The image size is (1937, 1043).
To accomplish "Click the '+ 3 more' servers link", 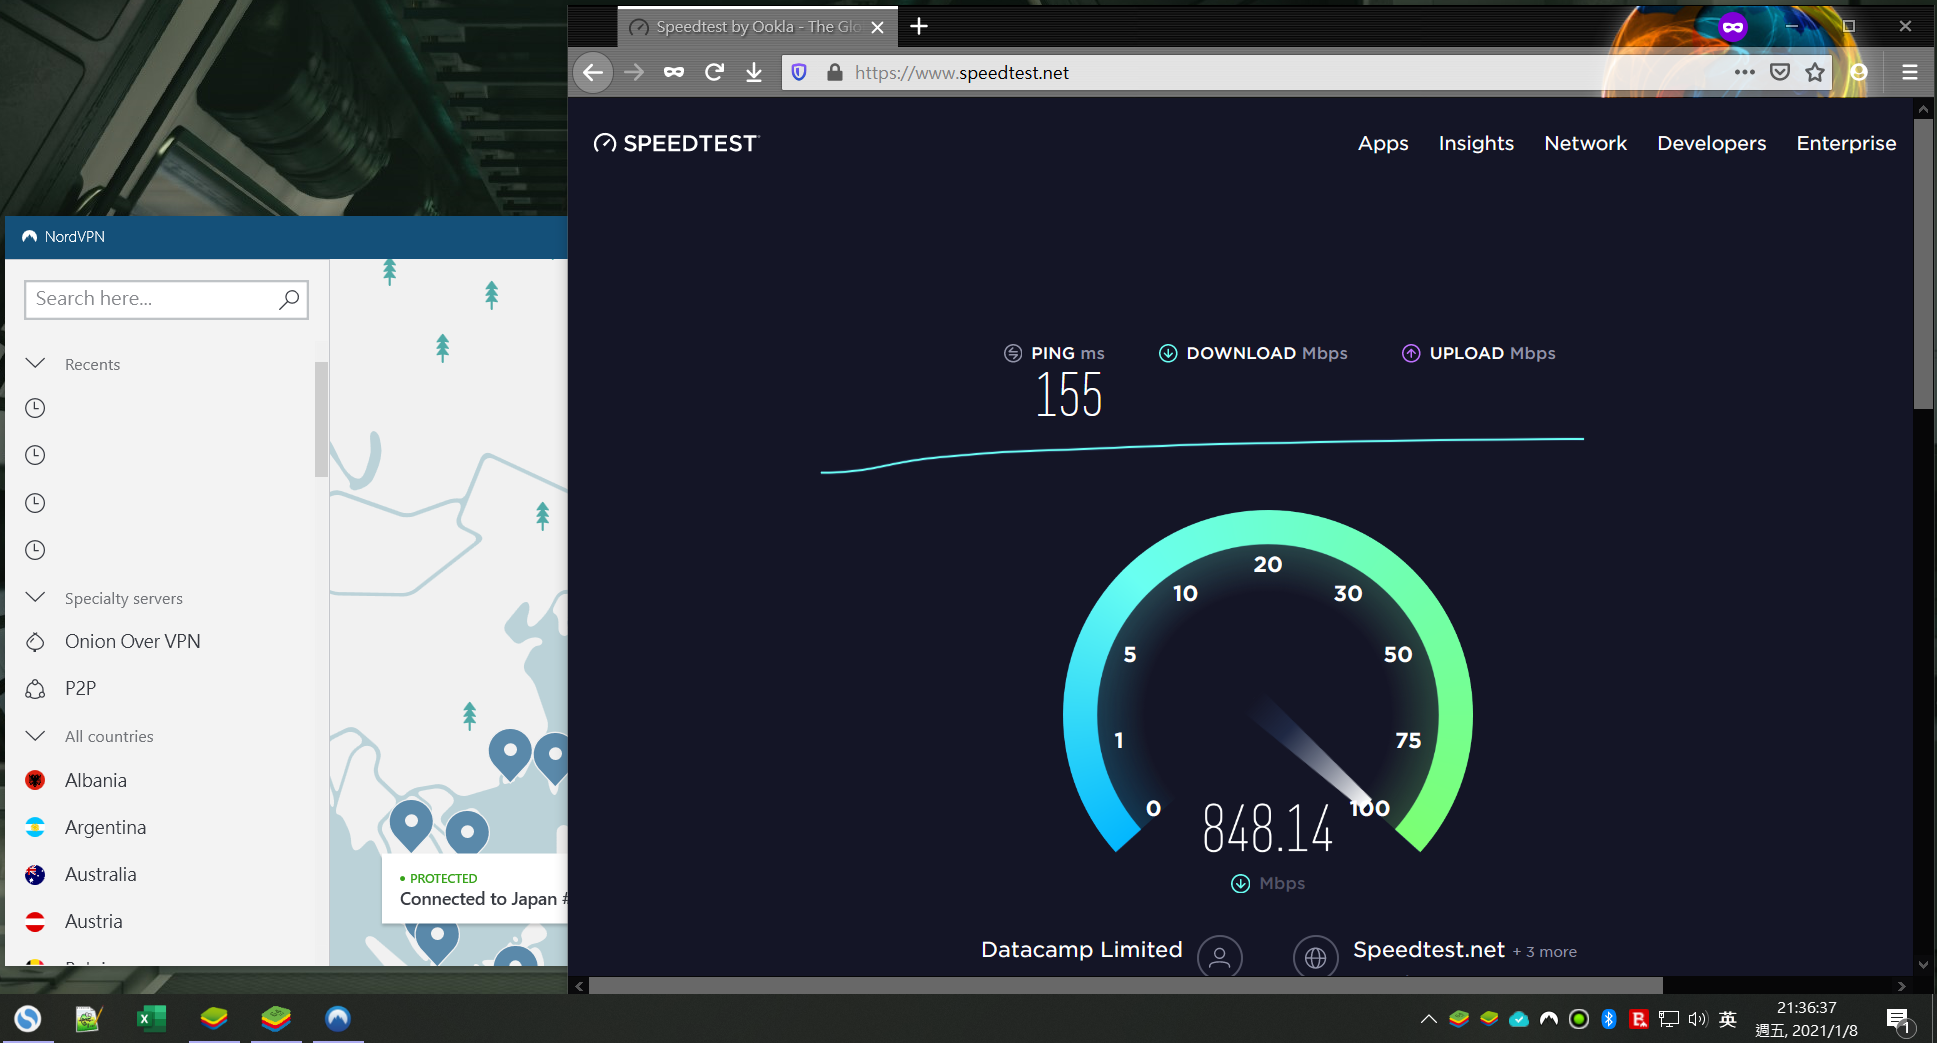I will (1545, 952).
